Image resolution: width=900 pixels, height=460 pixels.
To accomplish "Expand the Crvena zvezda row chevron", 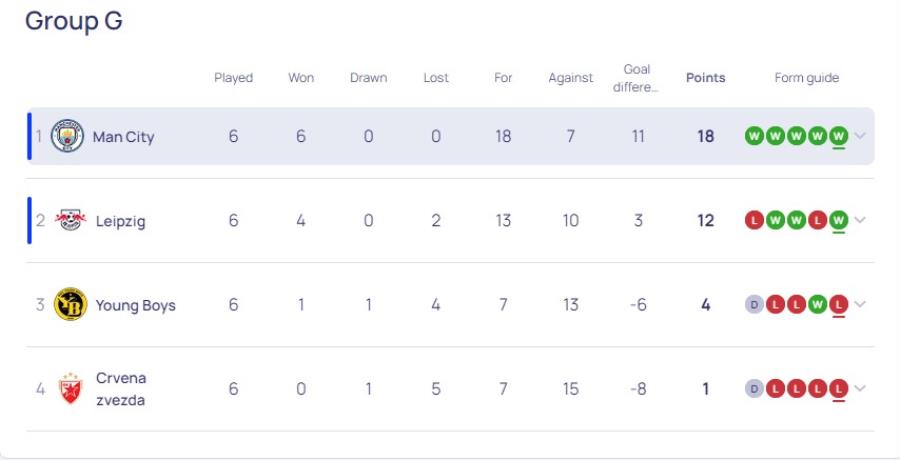I will 860,388.
